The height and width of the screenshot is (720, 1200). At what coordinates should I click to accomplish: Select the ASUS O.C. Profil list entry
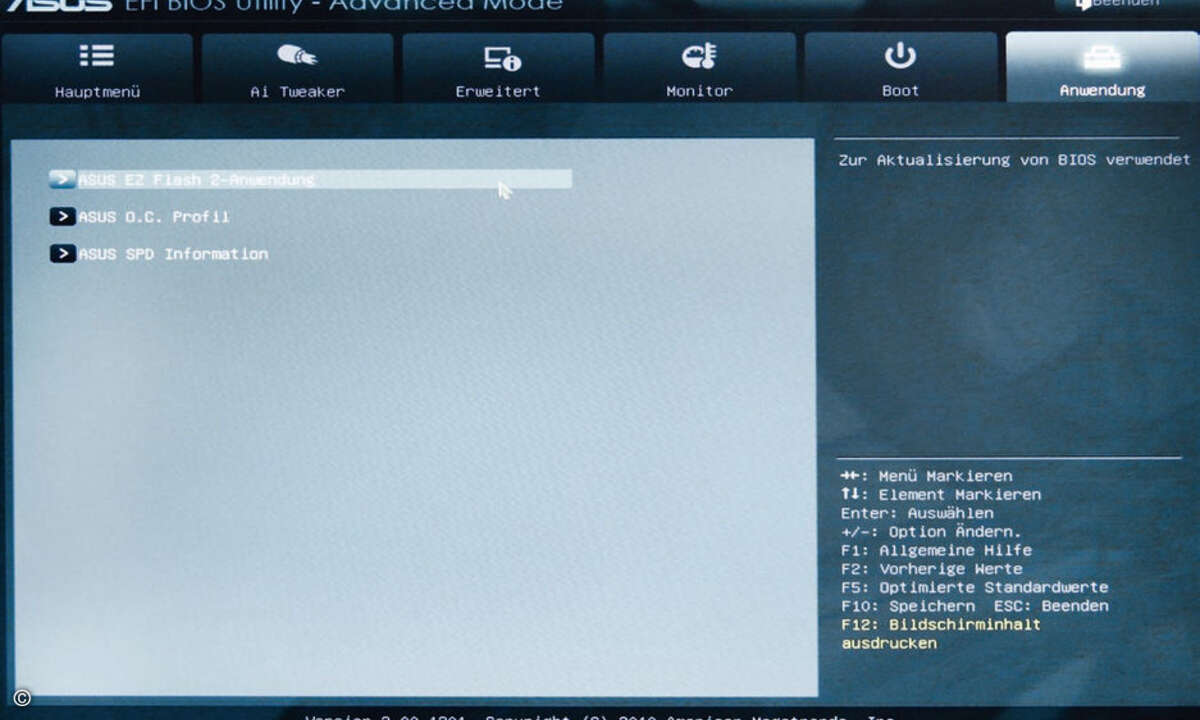coord(155,216)
